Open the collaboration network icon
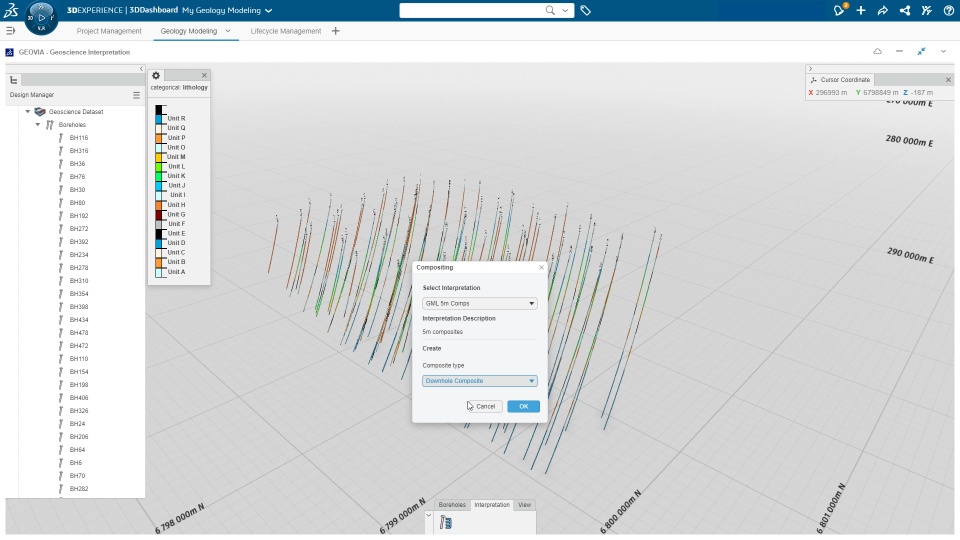The image size is (960, 540). [x=905, y=10]
